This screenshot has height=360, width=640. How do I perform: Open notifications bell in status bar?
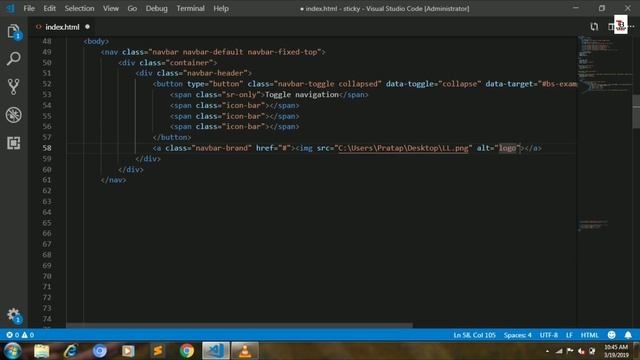tap(628, 335)
